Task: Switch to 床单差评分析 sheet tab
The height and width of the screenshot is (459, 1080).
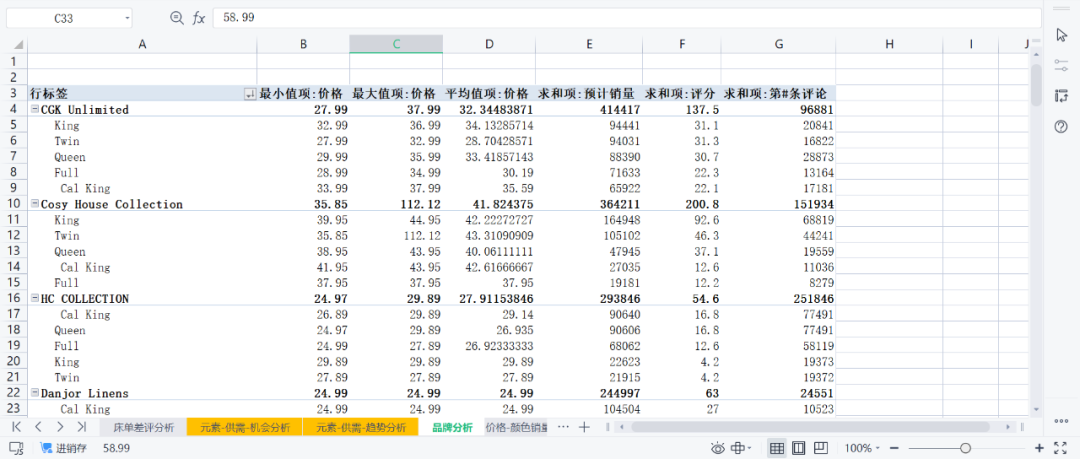Action: coord(143,427)
